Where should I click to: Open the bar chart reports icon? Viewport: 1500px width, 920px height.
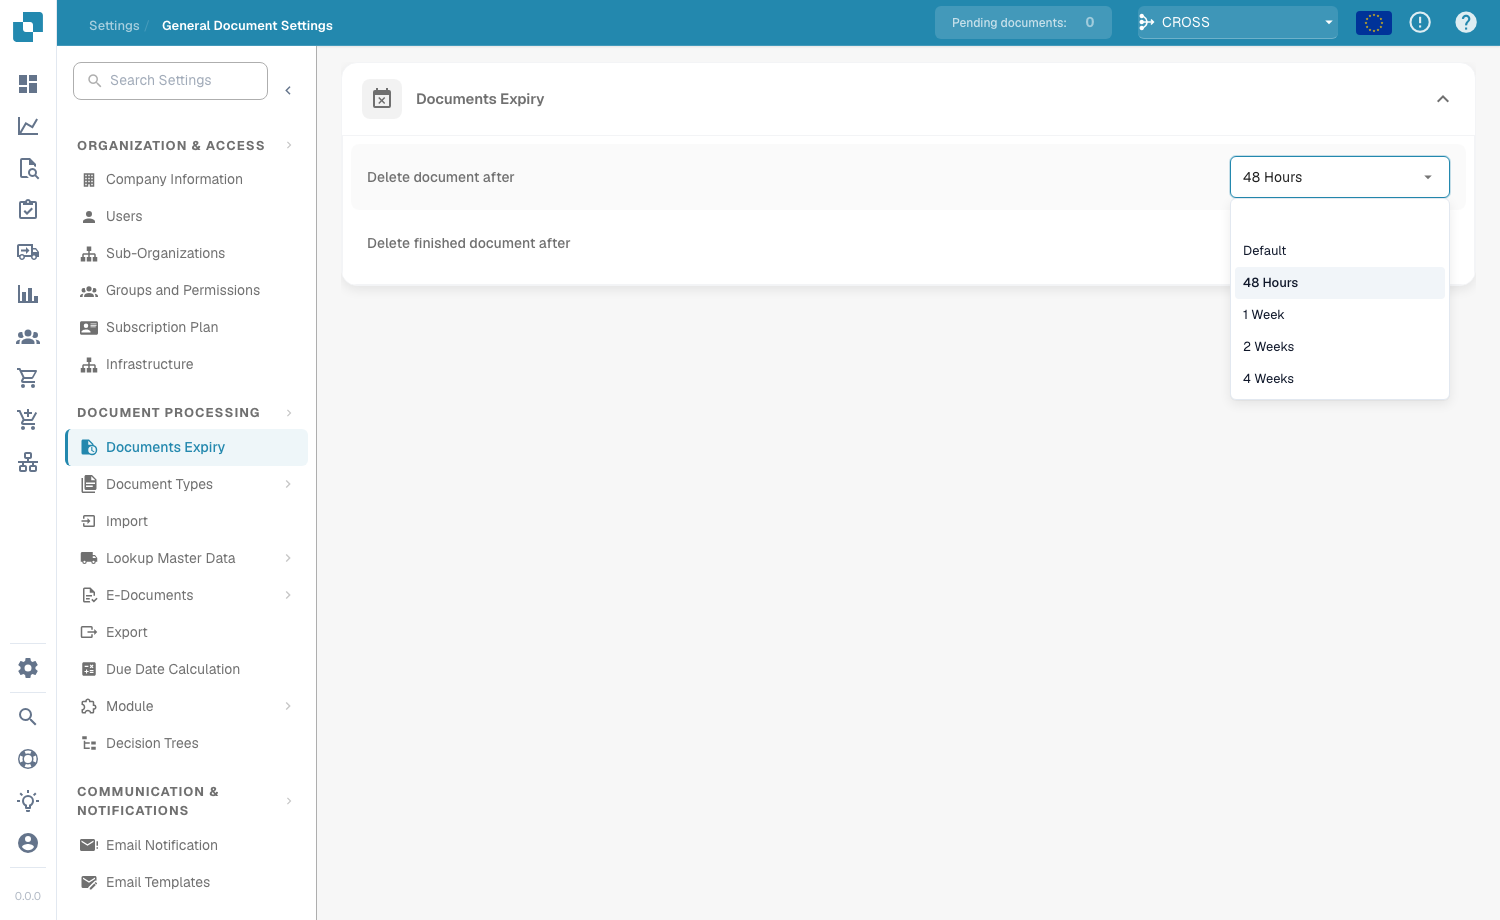point(28,294)
